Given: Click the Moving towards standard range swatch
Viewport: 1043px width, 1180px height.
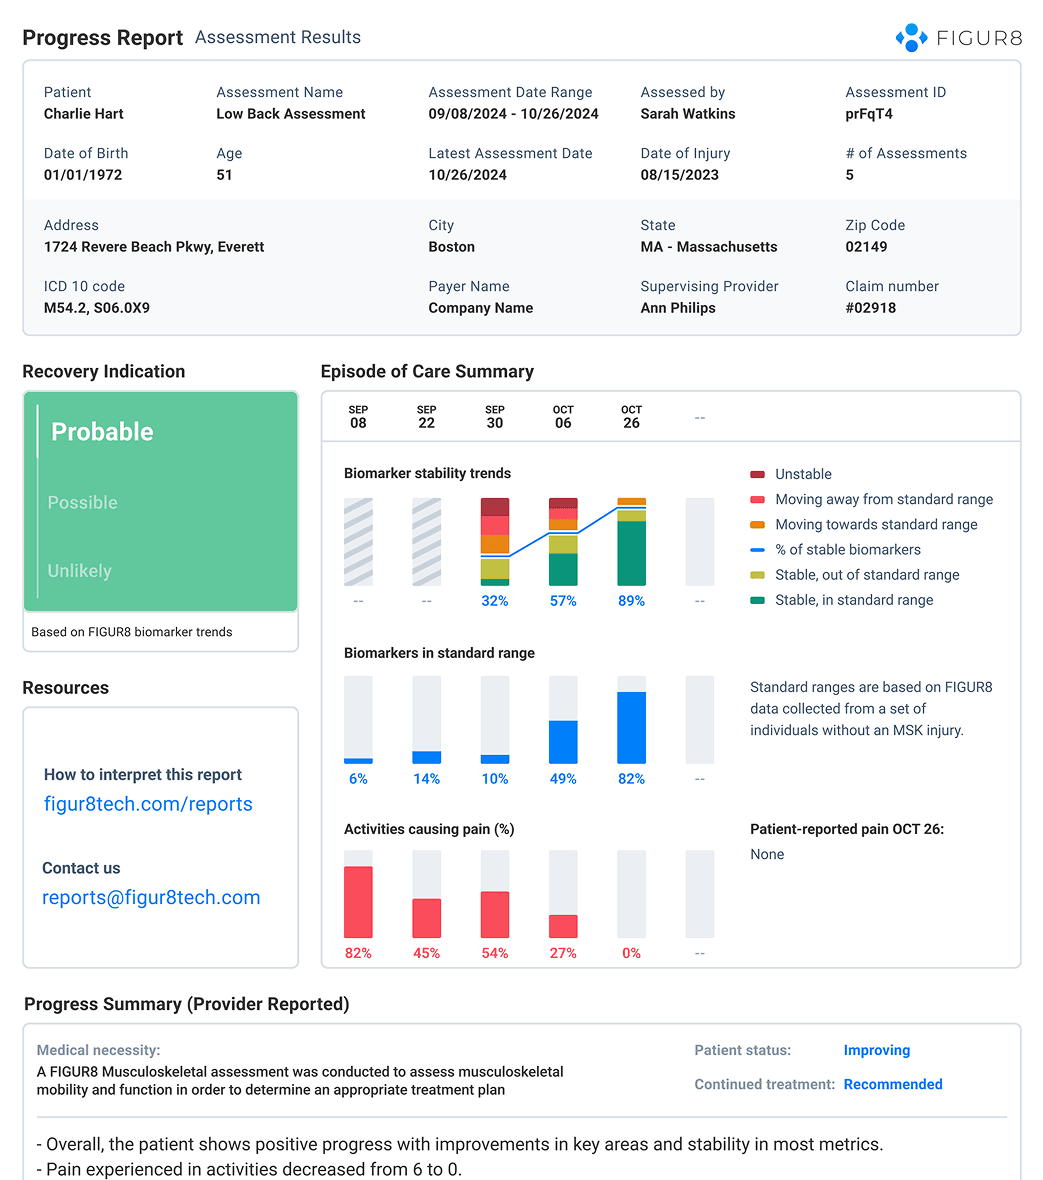Looking at the screenshot, I should coord(757,525).
